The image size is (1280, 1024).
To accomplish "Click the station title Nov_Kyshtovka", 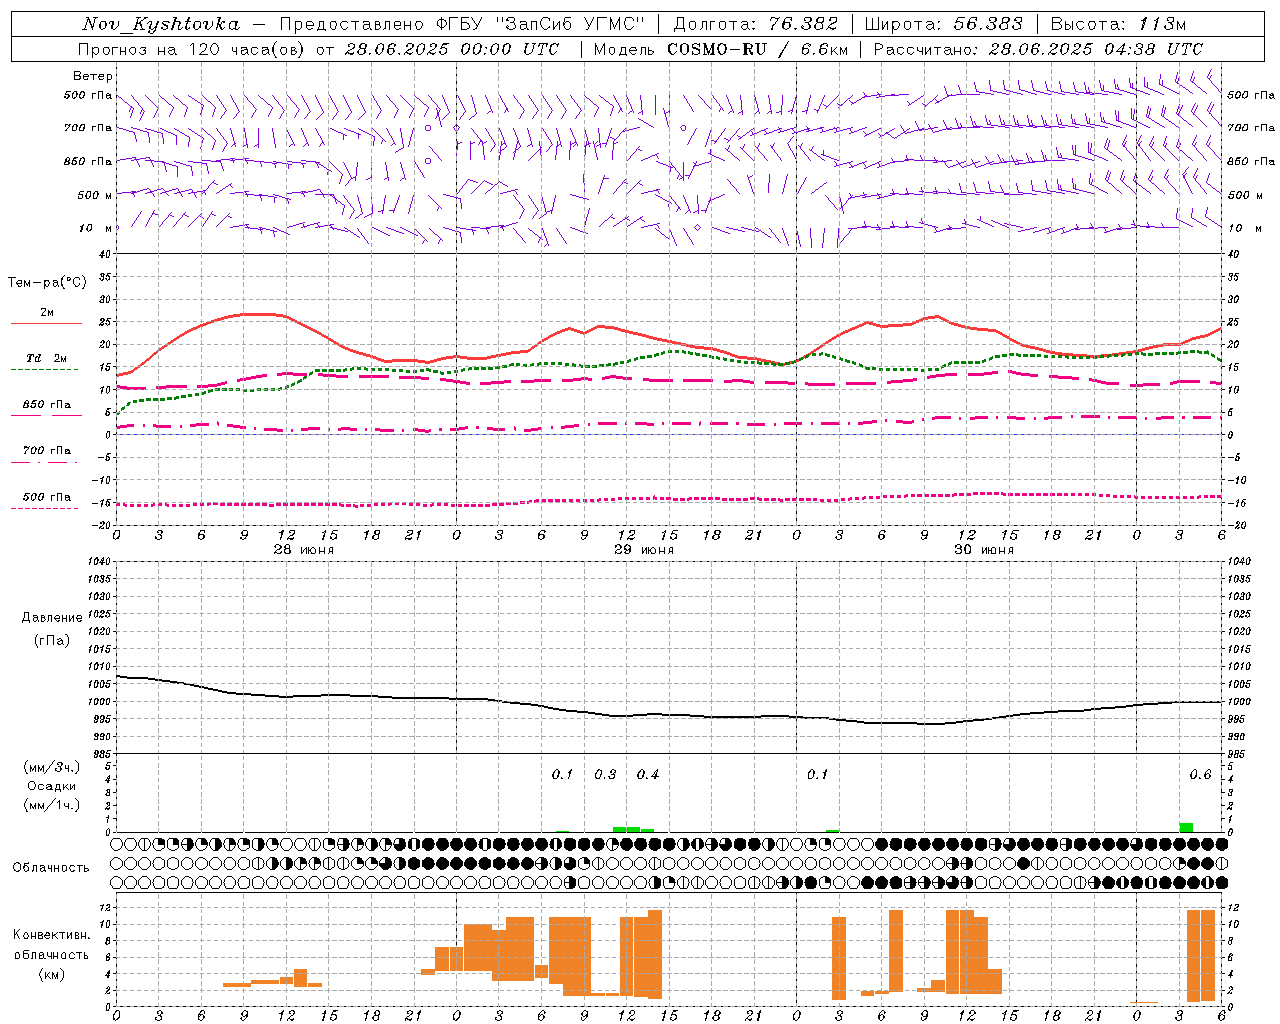I will (x=161, y=24).
